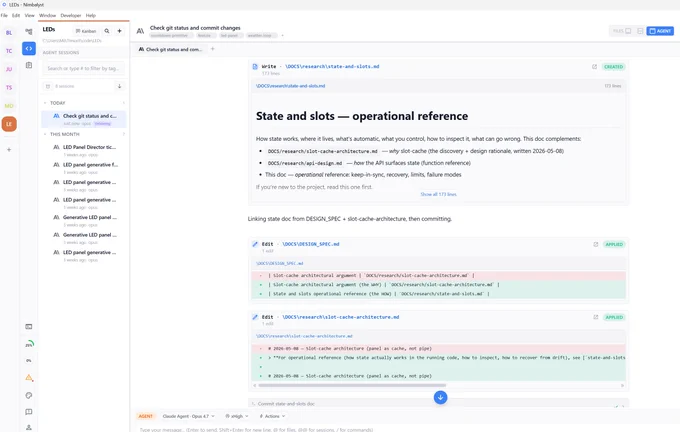Open the user account icon at sidebar bottom
This screenshot has width=680, height=432.
click(29, 427)
